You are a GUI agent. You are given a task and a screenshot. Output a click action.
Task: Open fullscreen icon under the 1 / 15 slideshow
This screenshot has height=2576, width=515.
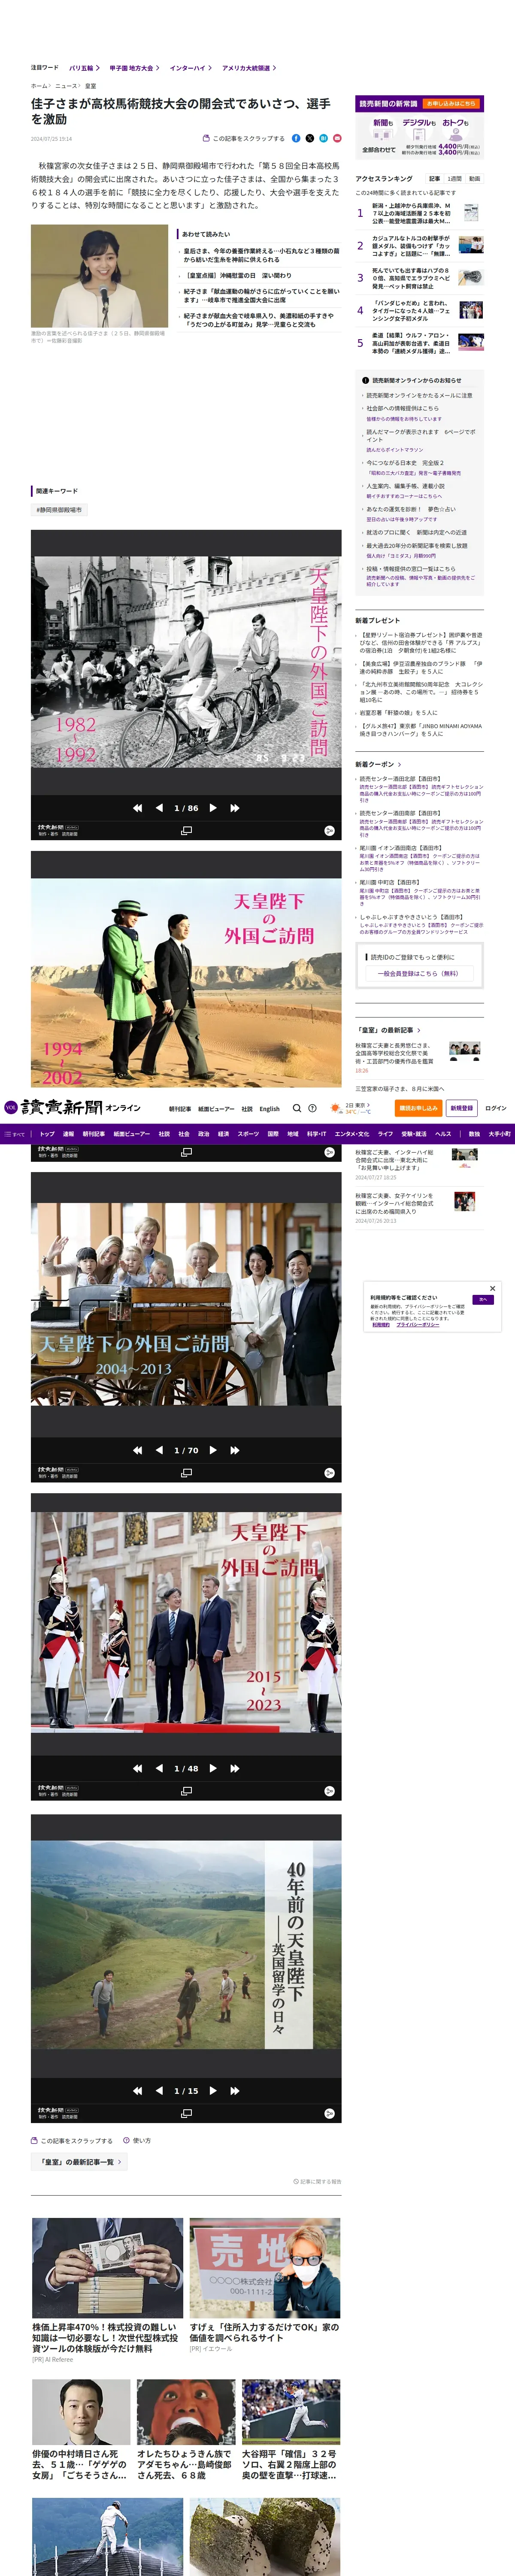(186, 2113)
